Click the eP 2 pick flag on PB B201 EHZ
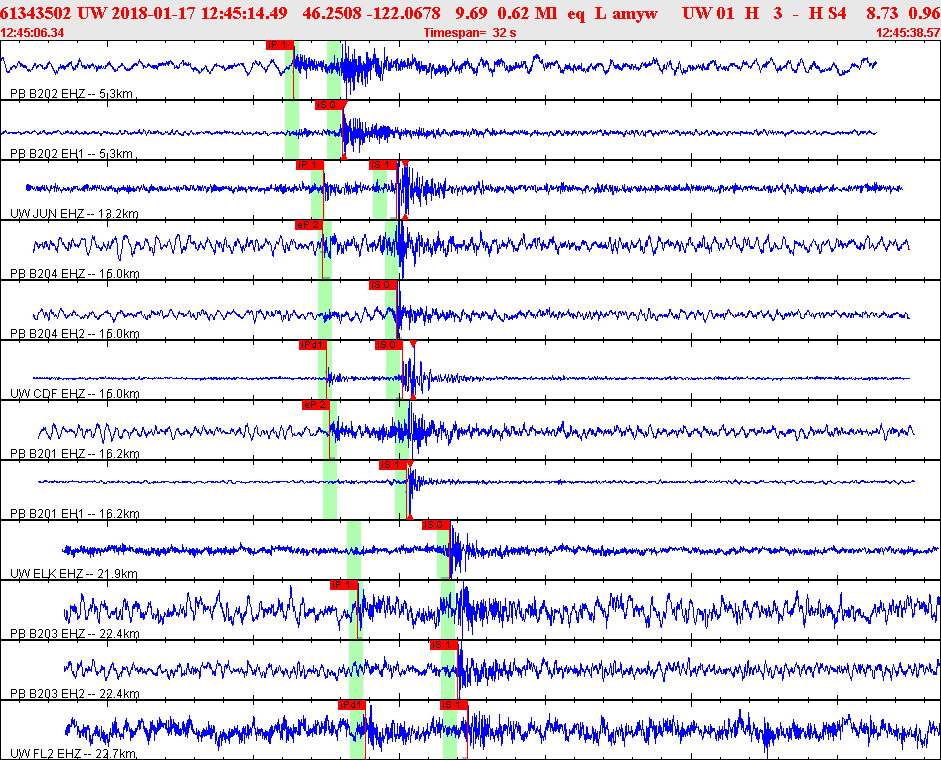 click(316, 405)
